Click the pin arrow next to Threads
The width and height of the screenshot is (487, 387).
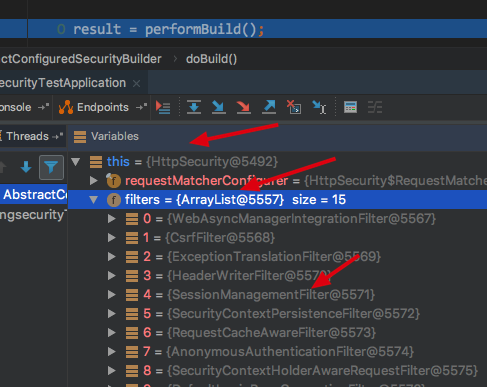[57, 136]
